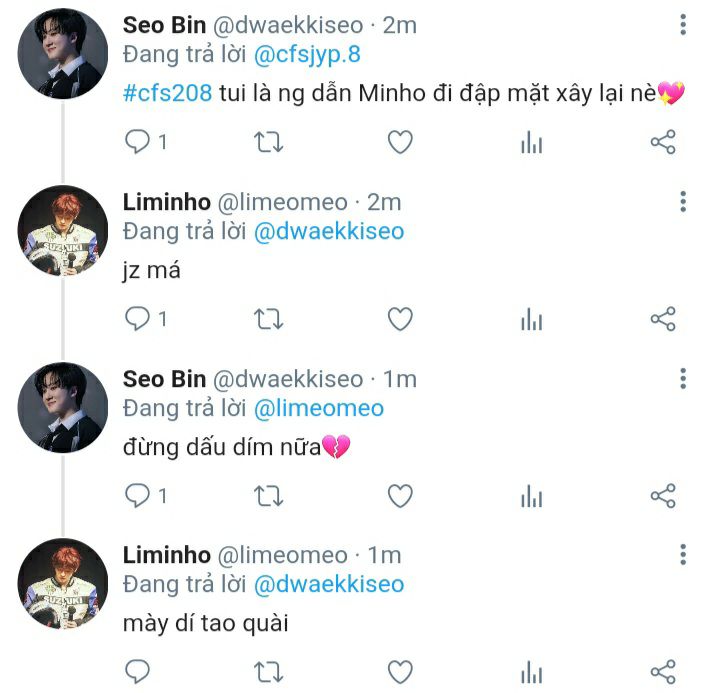The width and height of the screenshot is (720, 693).
Task: View analytics for Seo Bin's #cfs208 tweet
Action: (532, 142)
